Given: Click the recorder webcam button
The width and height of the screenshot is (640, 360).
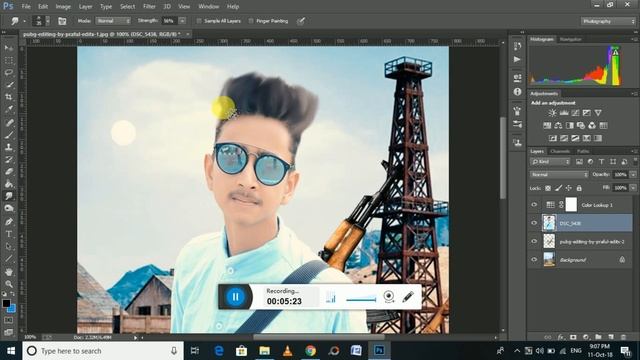Looking at the screenshot, I should pos(389,297).
